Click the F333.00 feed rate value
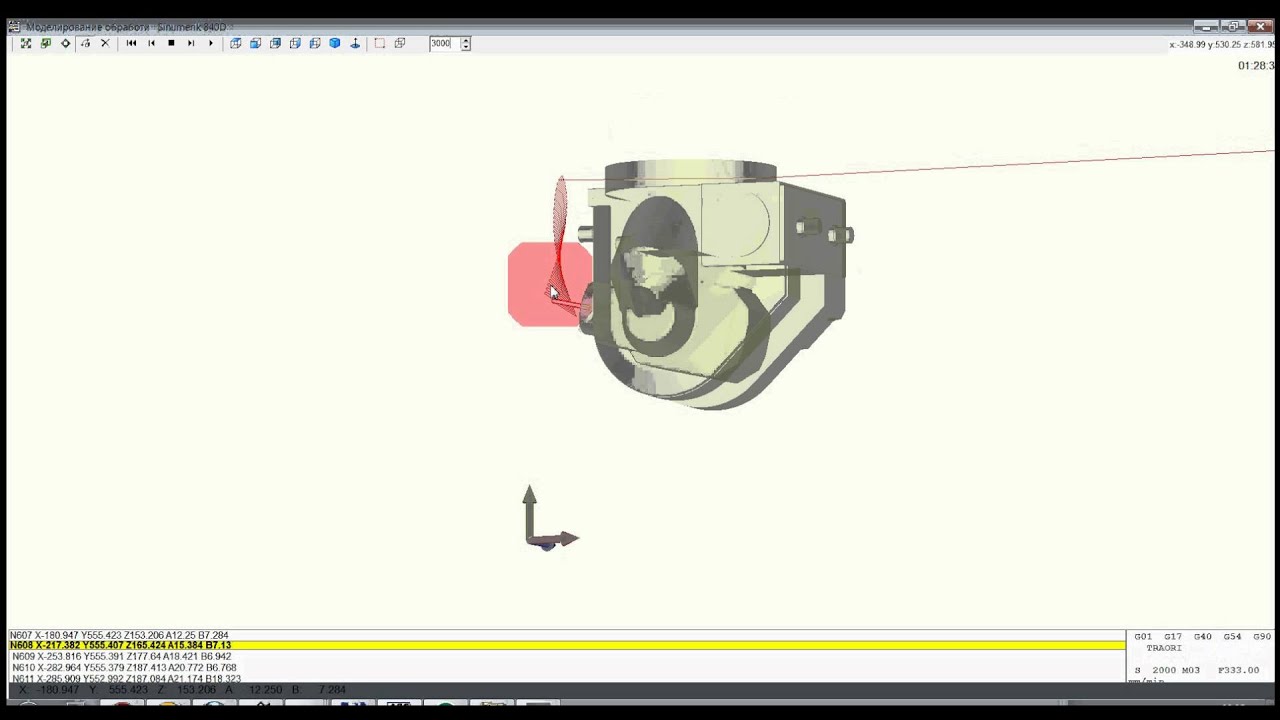The height and width of the screenshot is (720, 1280). pyautogui.click(x=1238, y=670)
